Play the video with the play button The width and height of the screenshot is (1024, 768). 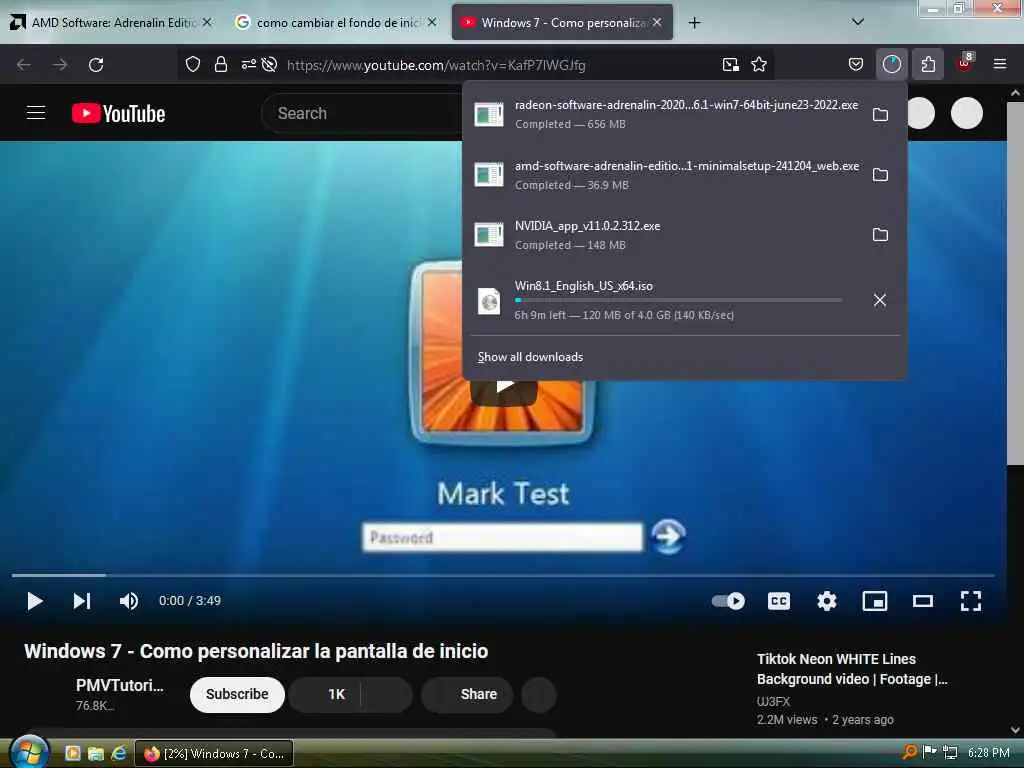pos(35,601)
